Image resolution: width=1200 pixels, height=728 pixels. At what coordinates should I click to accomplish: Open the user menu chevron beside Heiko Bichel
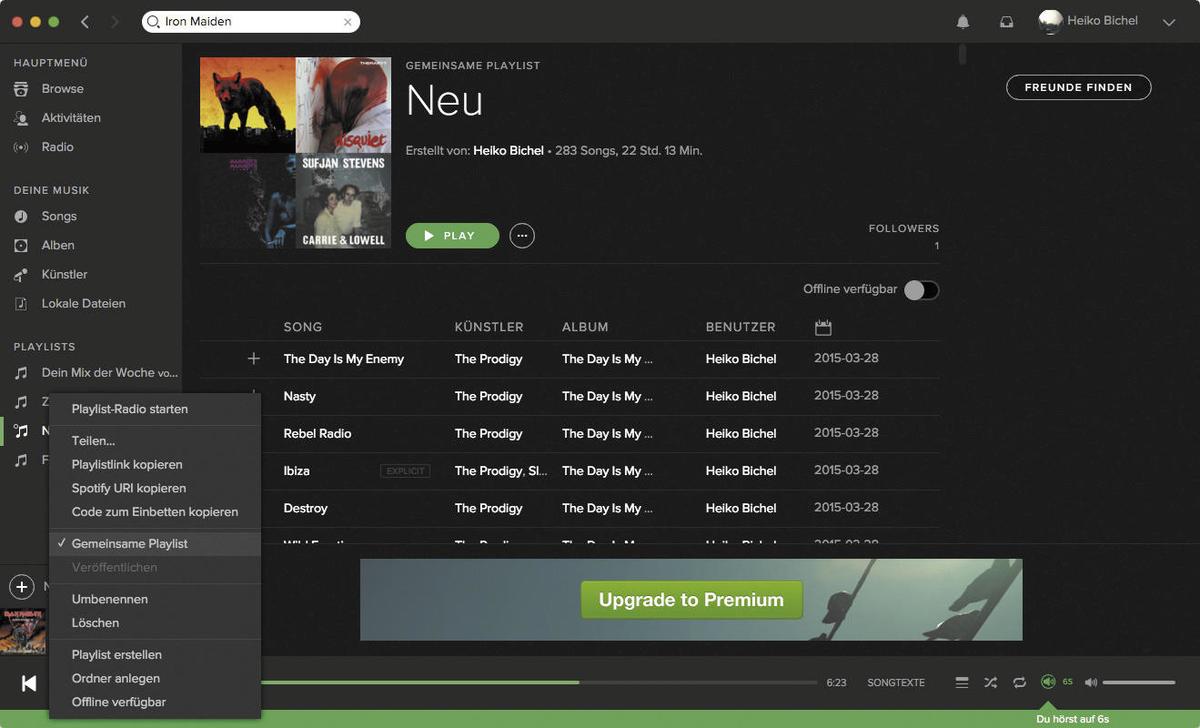click(1169, 22)
